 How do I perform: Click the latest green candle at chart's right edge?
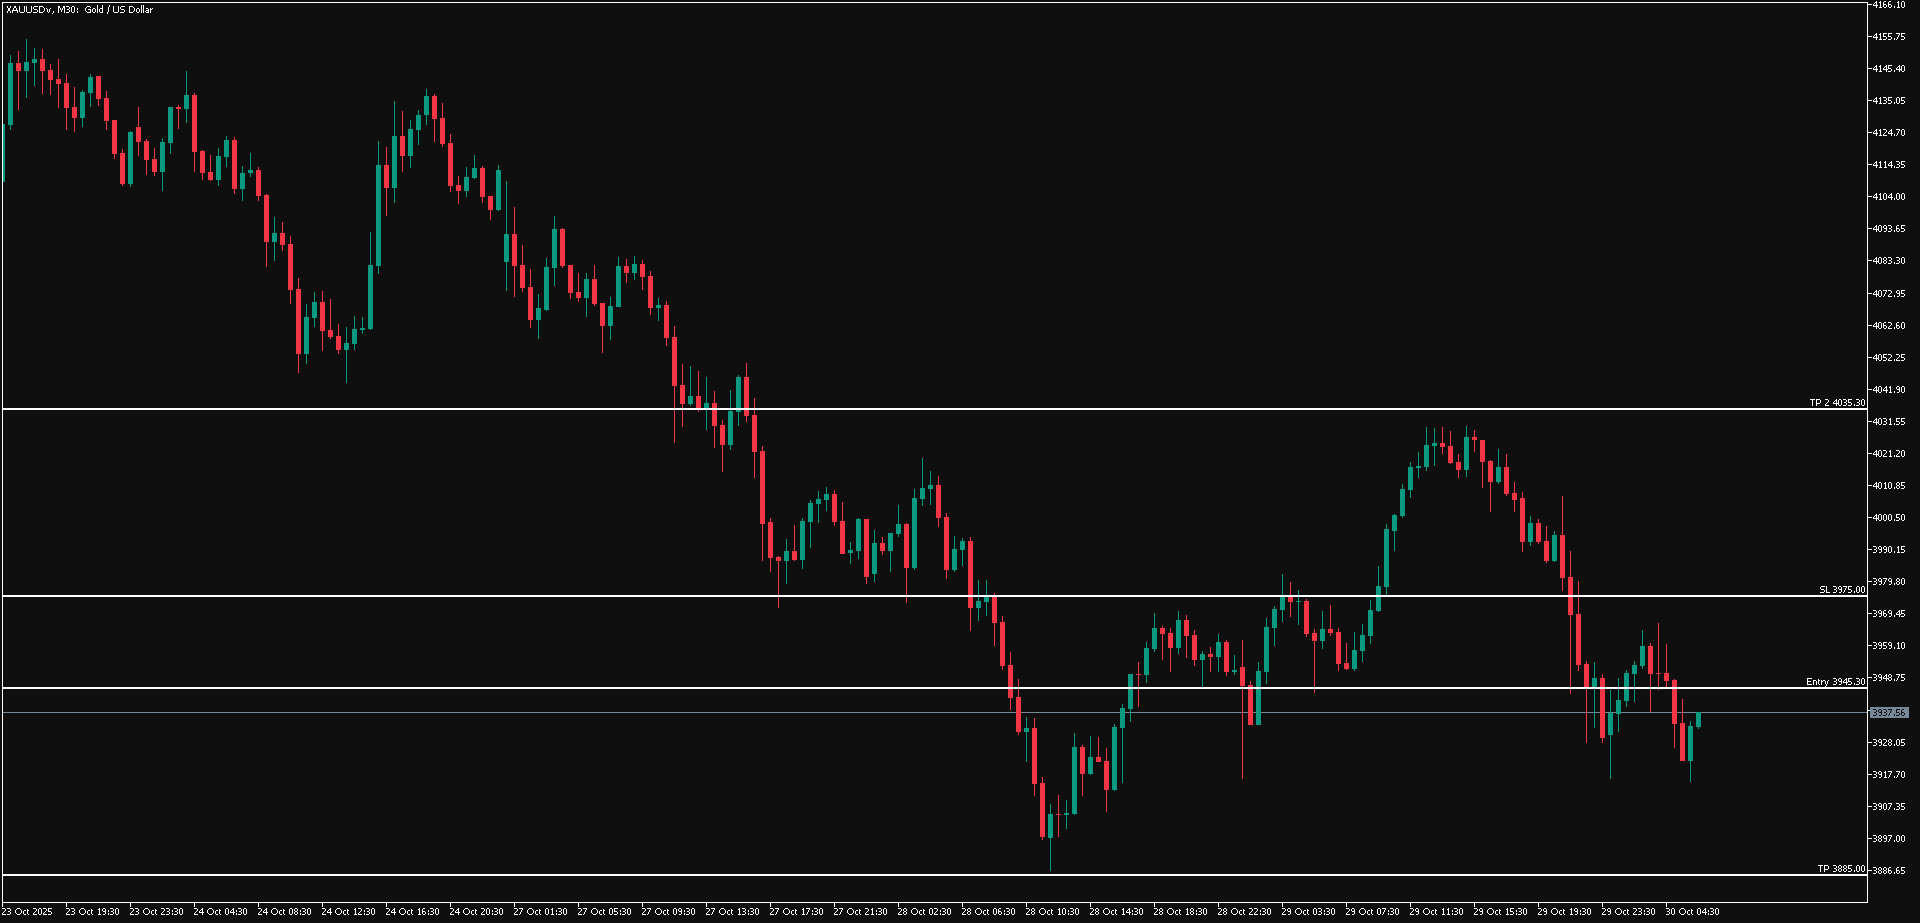coord(1698,720)
